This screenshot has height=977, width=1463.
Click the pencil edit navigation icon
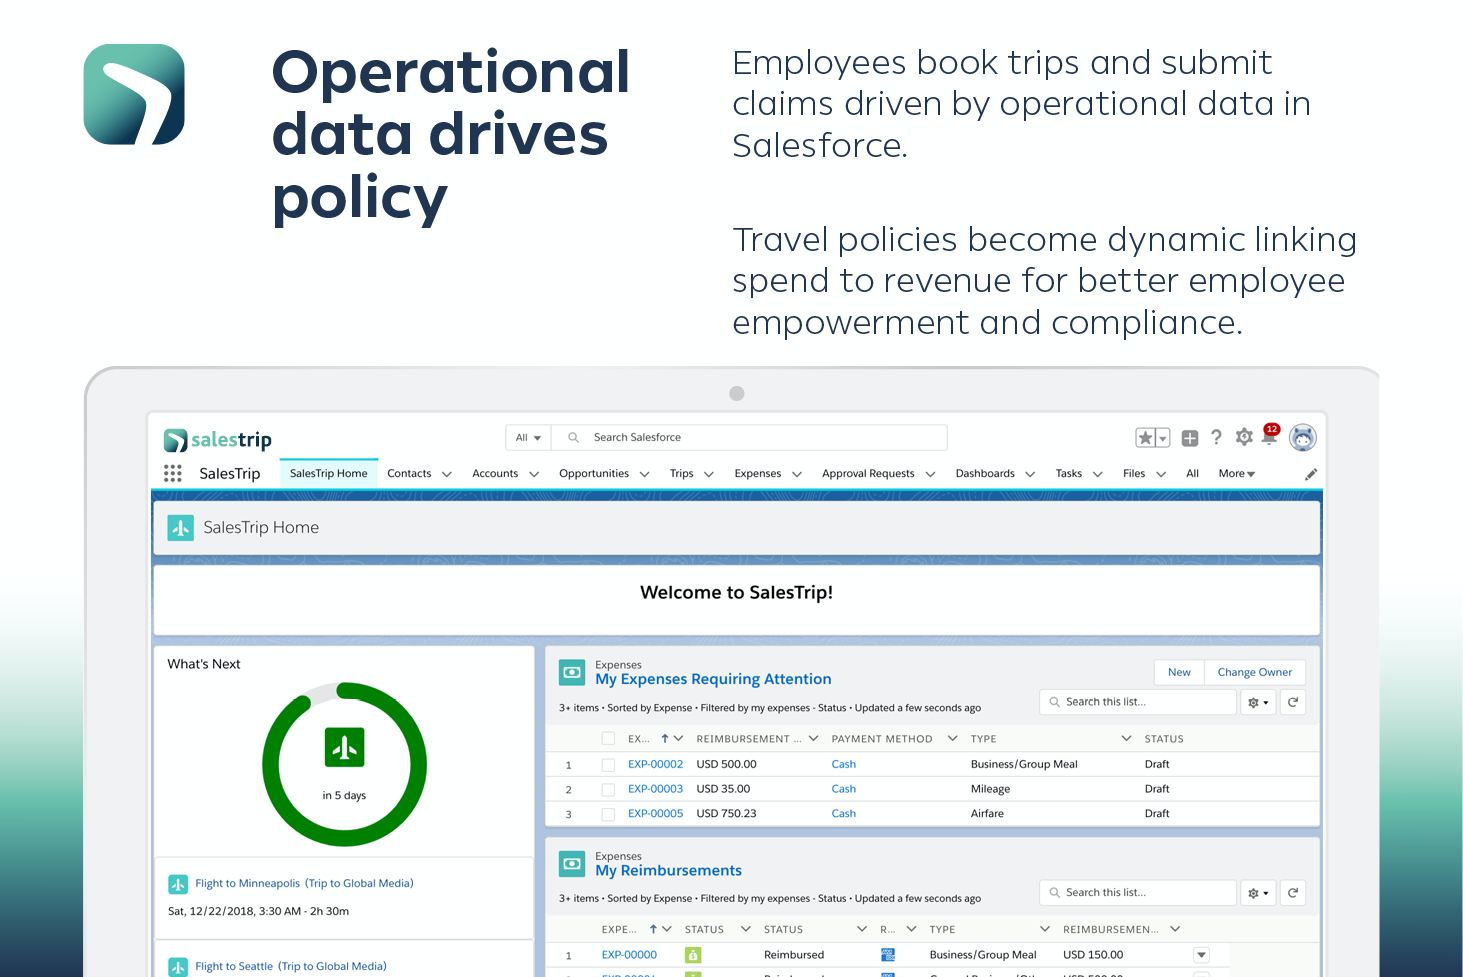click(x=1311, y=474)
